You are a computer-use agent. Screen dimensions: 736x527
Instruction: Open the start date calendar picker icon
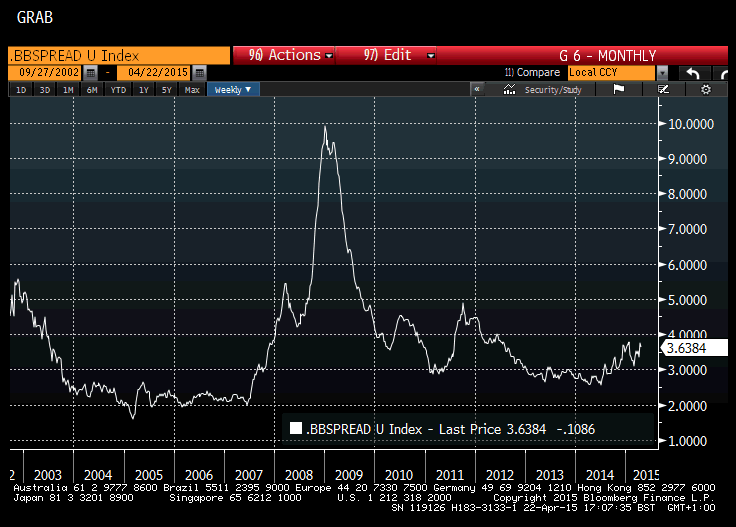[91, 73]
